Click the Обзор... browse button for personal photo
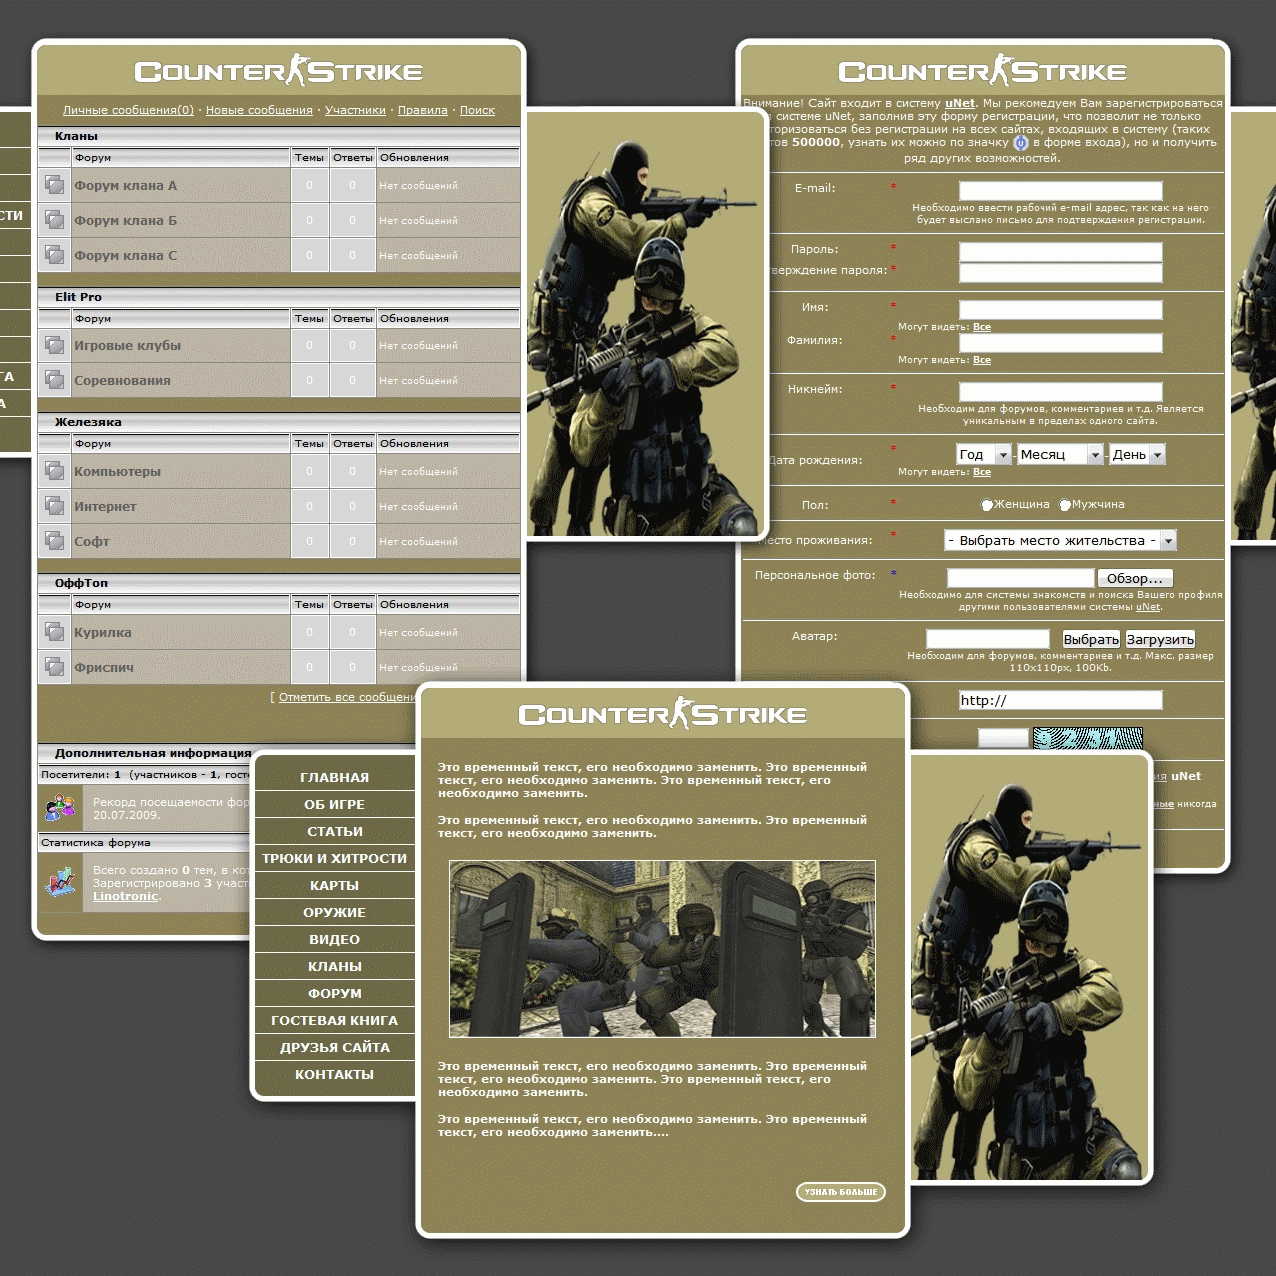 (1135, 578)
